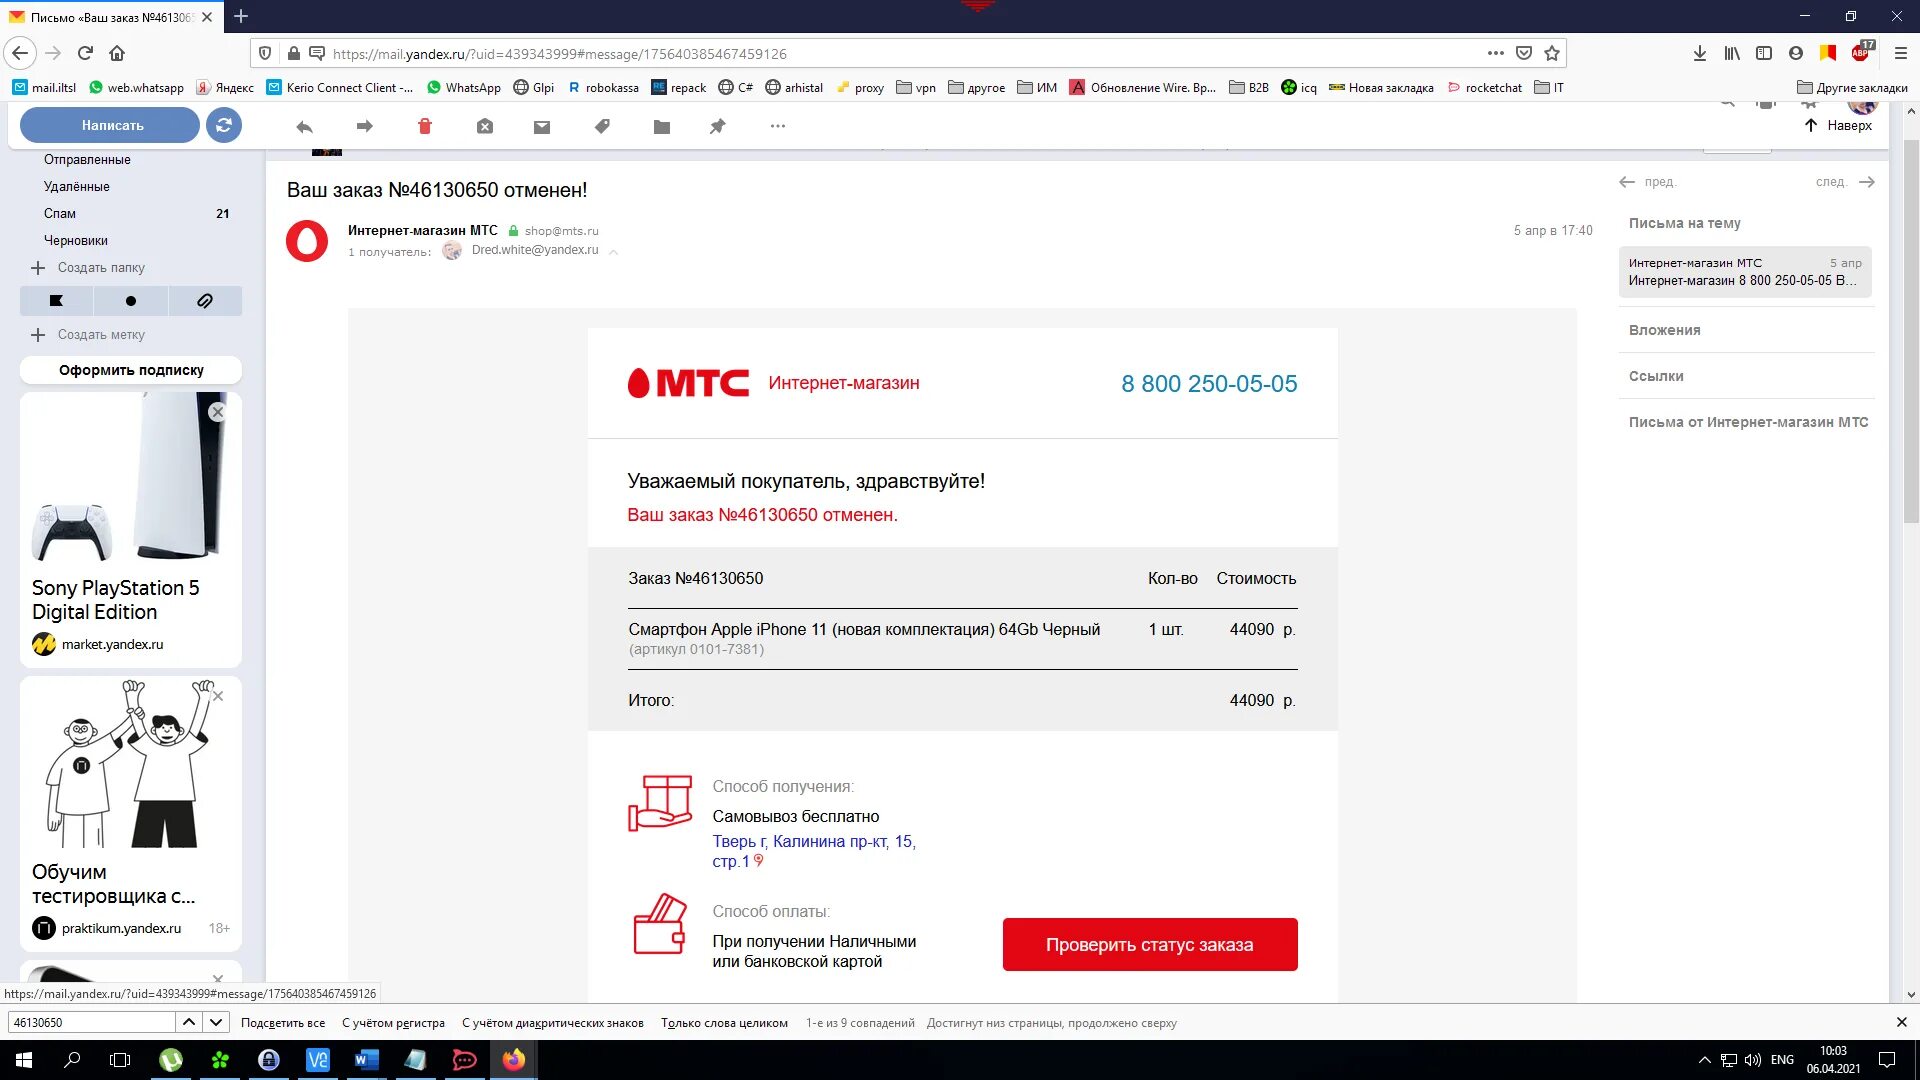The image size is (1920, 1080).
Task: Open a new browser tab
Action: tap(241, 16)
